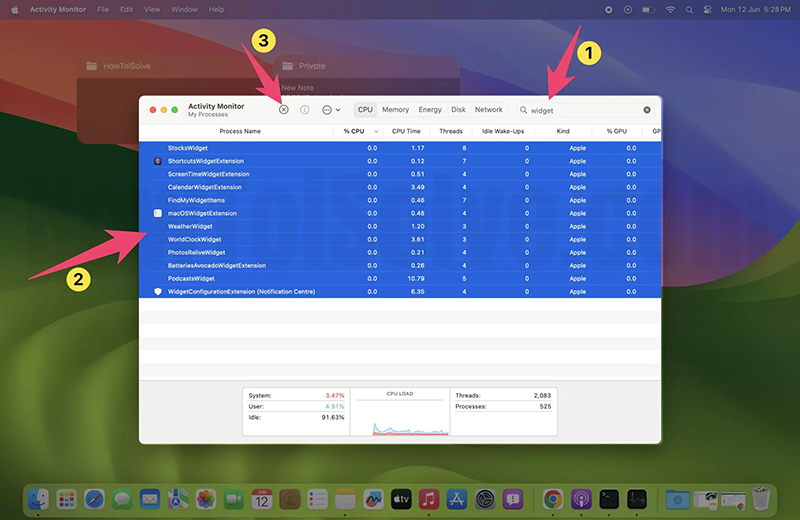This screenshot has width=800, height=520.
Task: Select the WorldClockWidget process
Action: (400, 239)
